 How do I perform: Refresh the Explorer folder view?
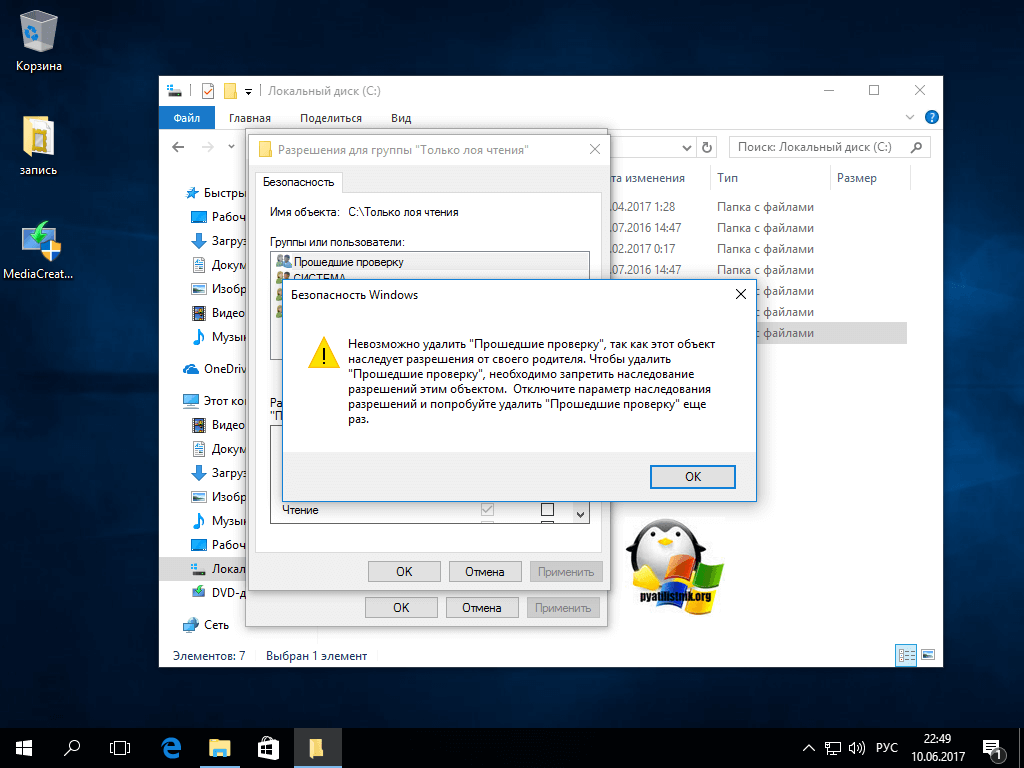click(x=707, y=148)
